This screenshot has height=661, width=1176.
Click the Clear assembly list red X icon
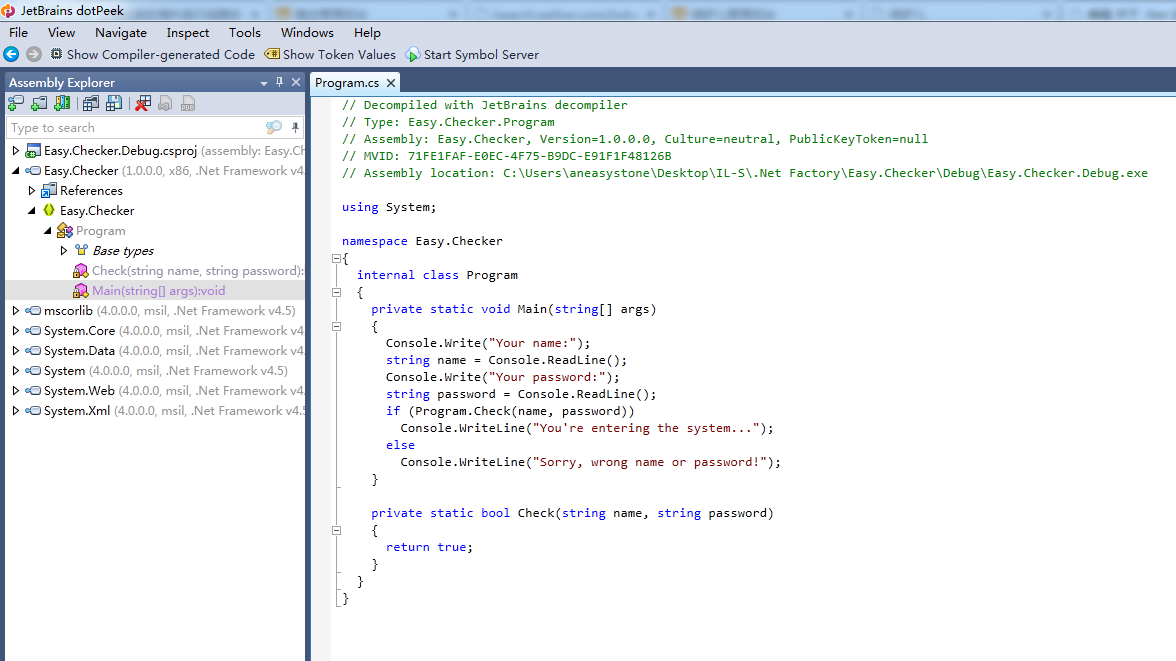pos(142,104)
